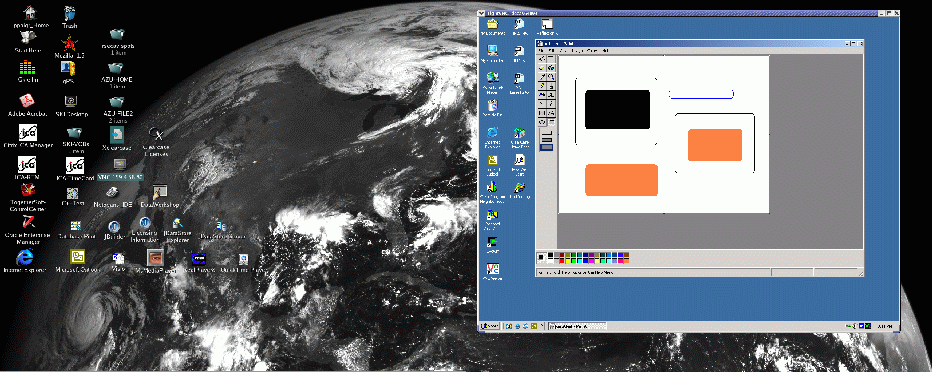This screenshot has height=372, width=932.
Task: Open Internet Explorer on the host desktop
Action: 24,261
